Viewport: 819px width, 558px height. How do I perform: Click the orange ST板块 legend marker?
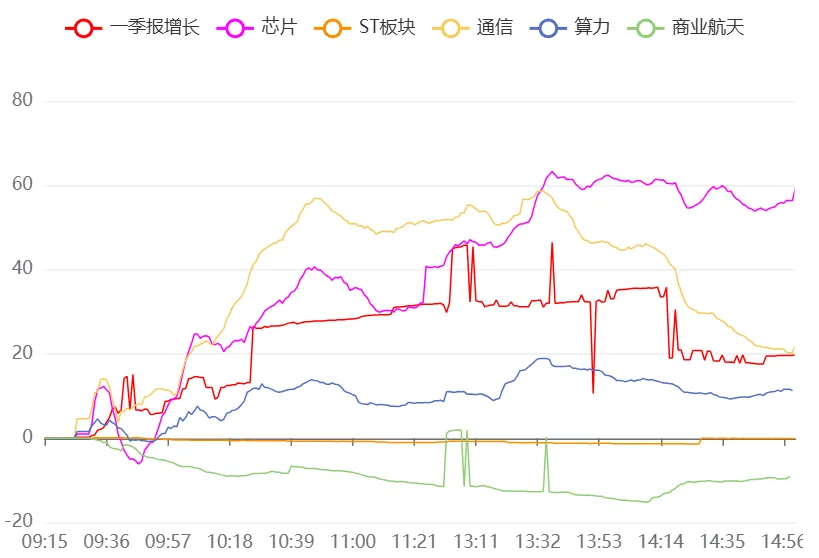[x=332, y=28]
